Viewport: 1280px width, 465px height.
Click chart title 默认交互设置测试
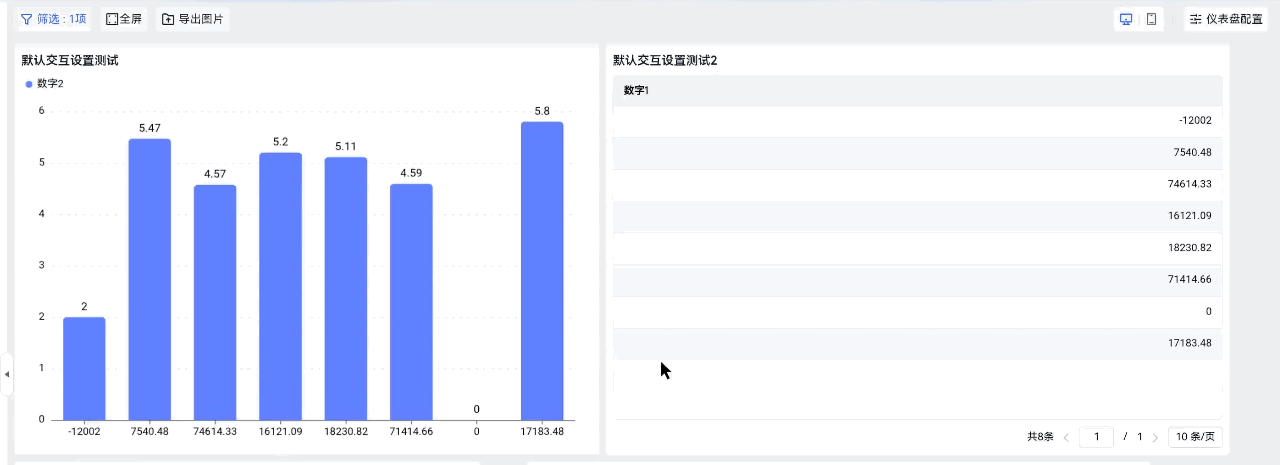click(70, 60)
